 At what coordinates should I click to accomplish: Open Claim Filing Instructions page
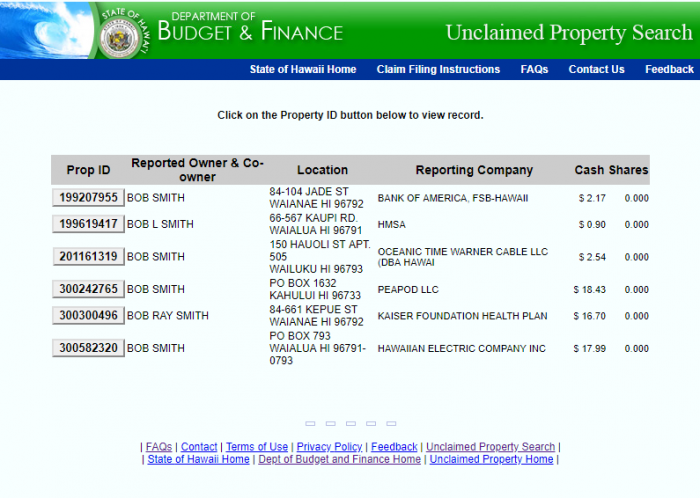(438, 69)
